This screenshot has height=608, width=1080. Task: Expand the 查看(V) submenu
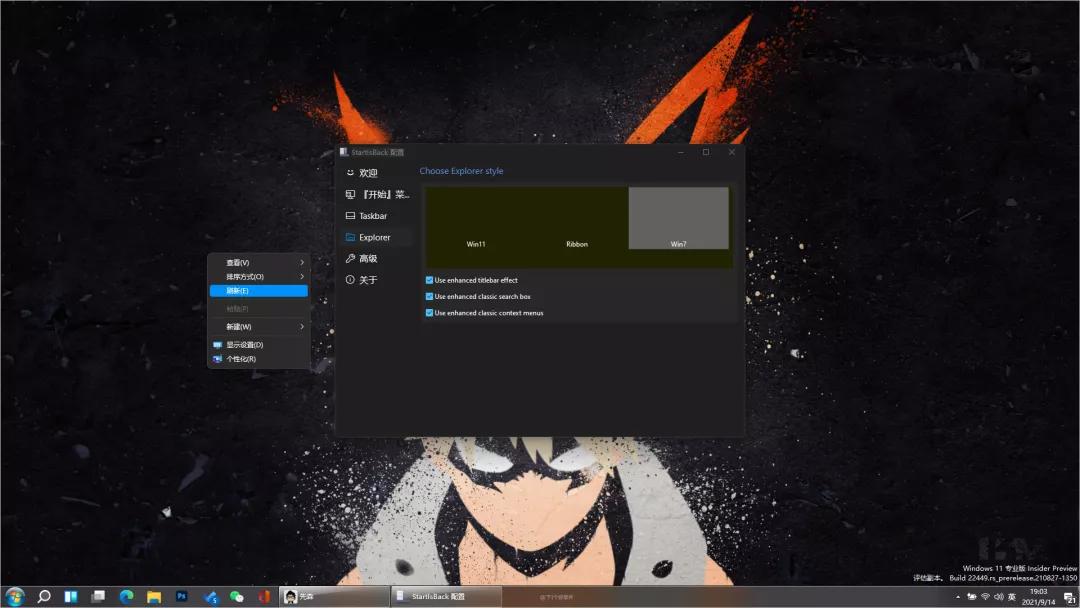pyautogui.click(x=240, y=262)
